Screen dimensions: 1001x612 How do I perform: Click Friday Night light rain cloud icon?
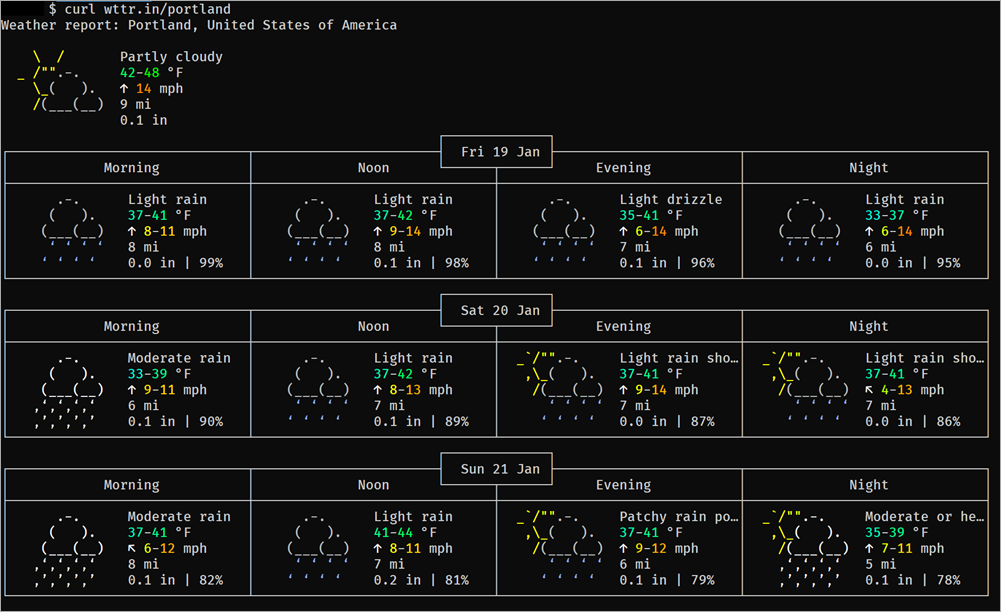pos(809,230)
